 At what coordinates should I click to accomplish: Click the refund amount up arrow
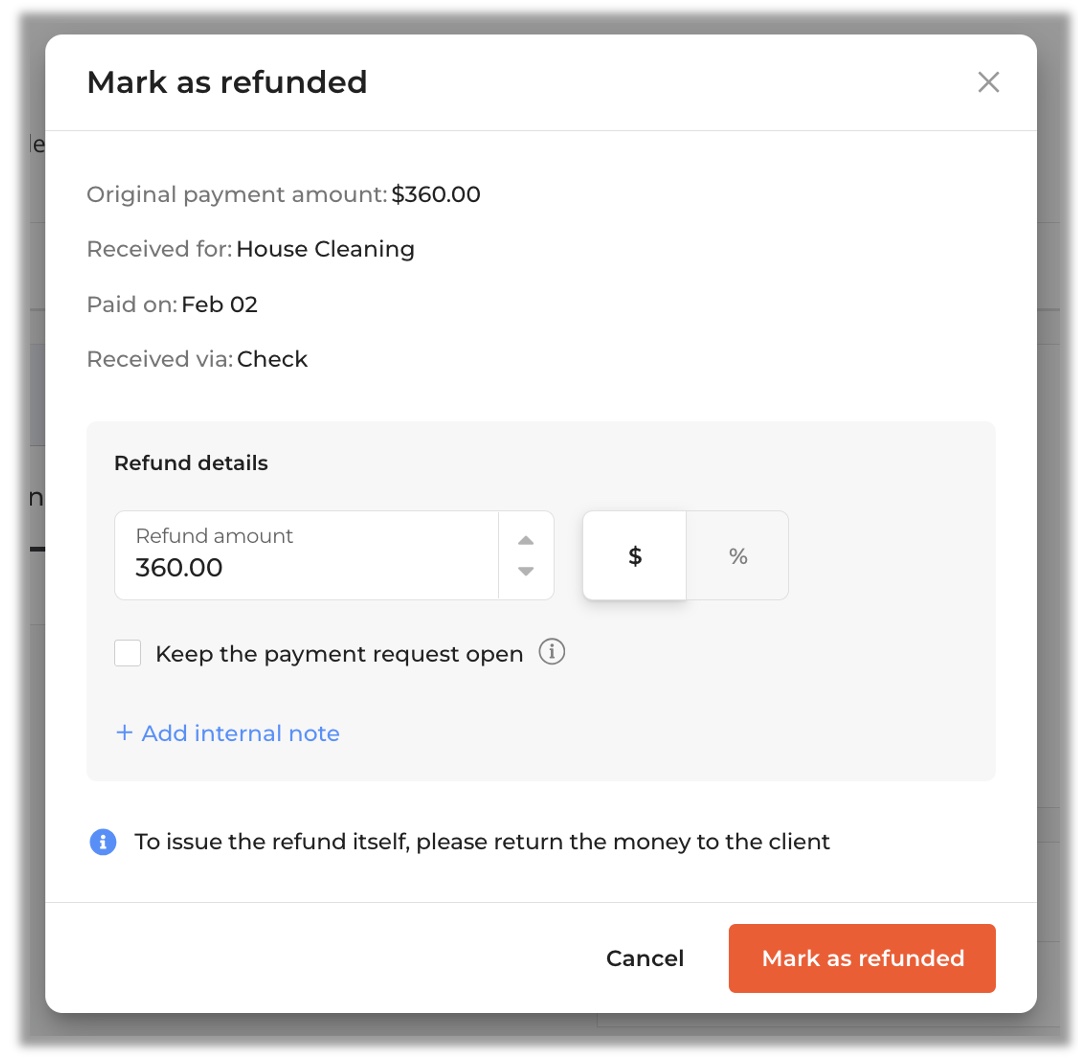point(526,541)
